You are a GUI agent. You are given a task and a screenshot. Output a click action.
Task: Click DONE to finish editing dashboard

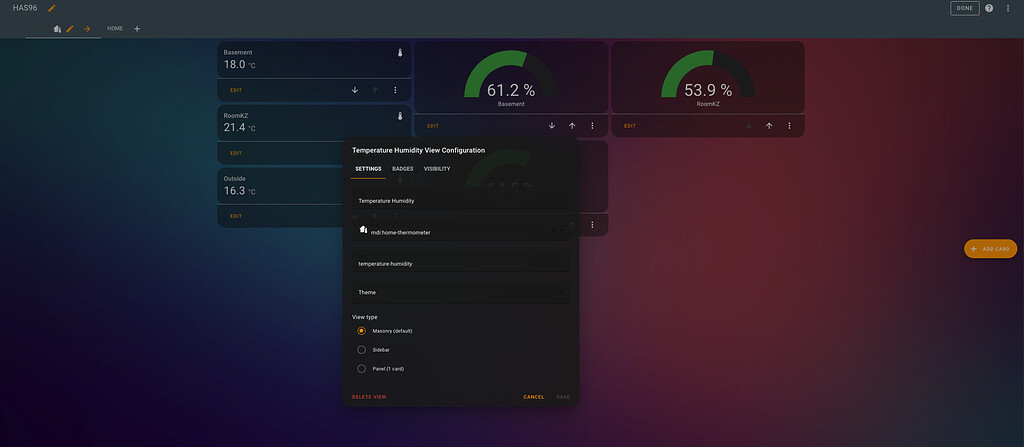pyautogui.click(x=965, y=8)
